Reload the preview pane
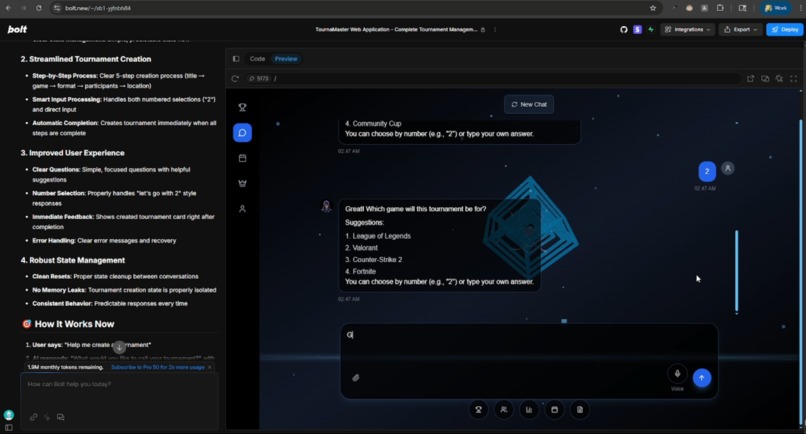Viewport: 806px width, 434px height. click(x=235, y=79)
